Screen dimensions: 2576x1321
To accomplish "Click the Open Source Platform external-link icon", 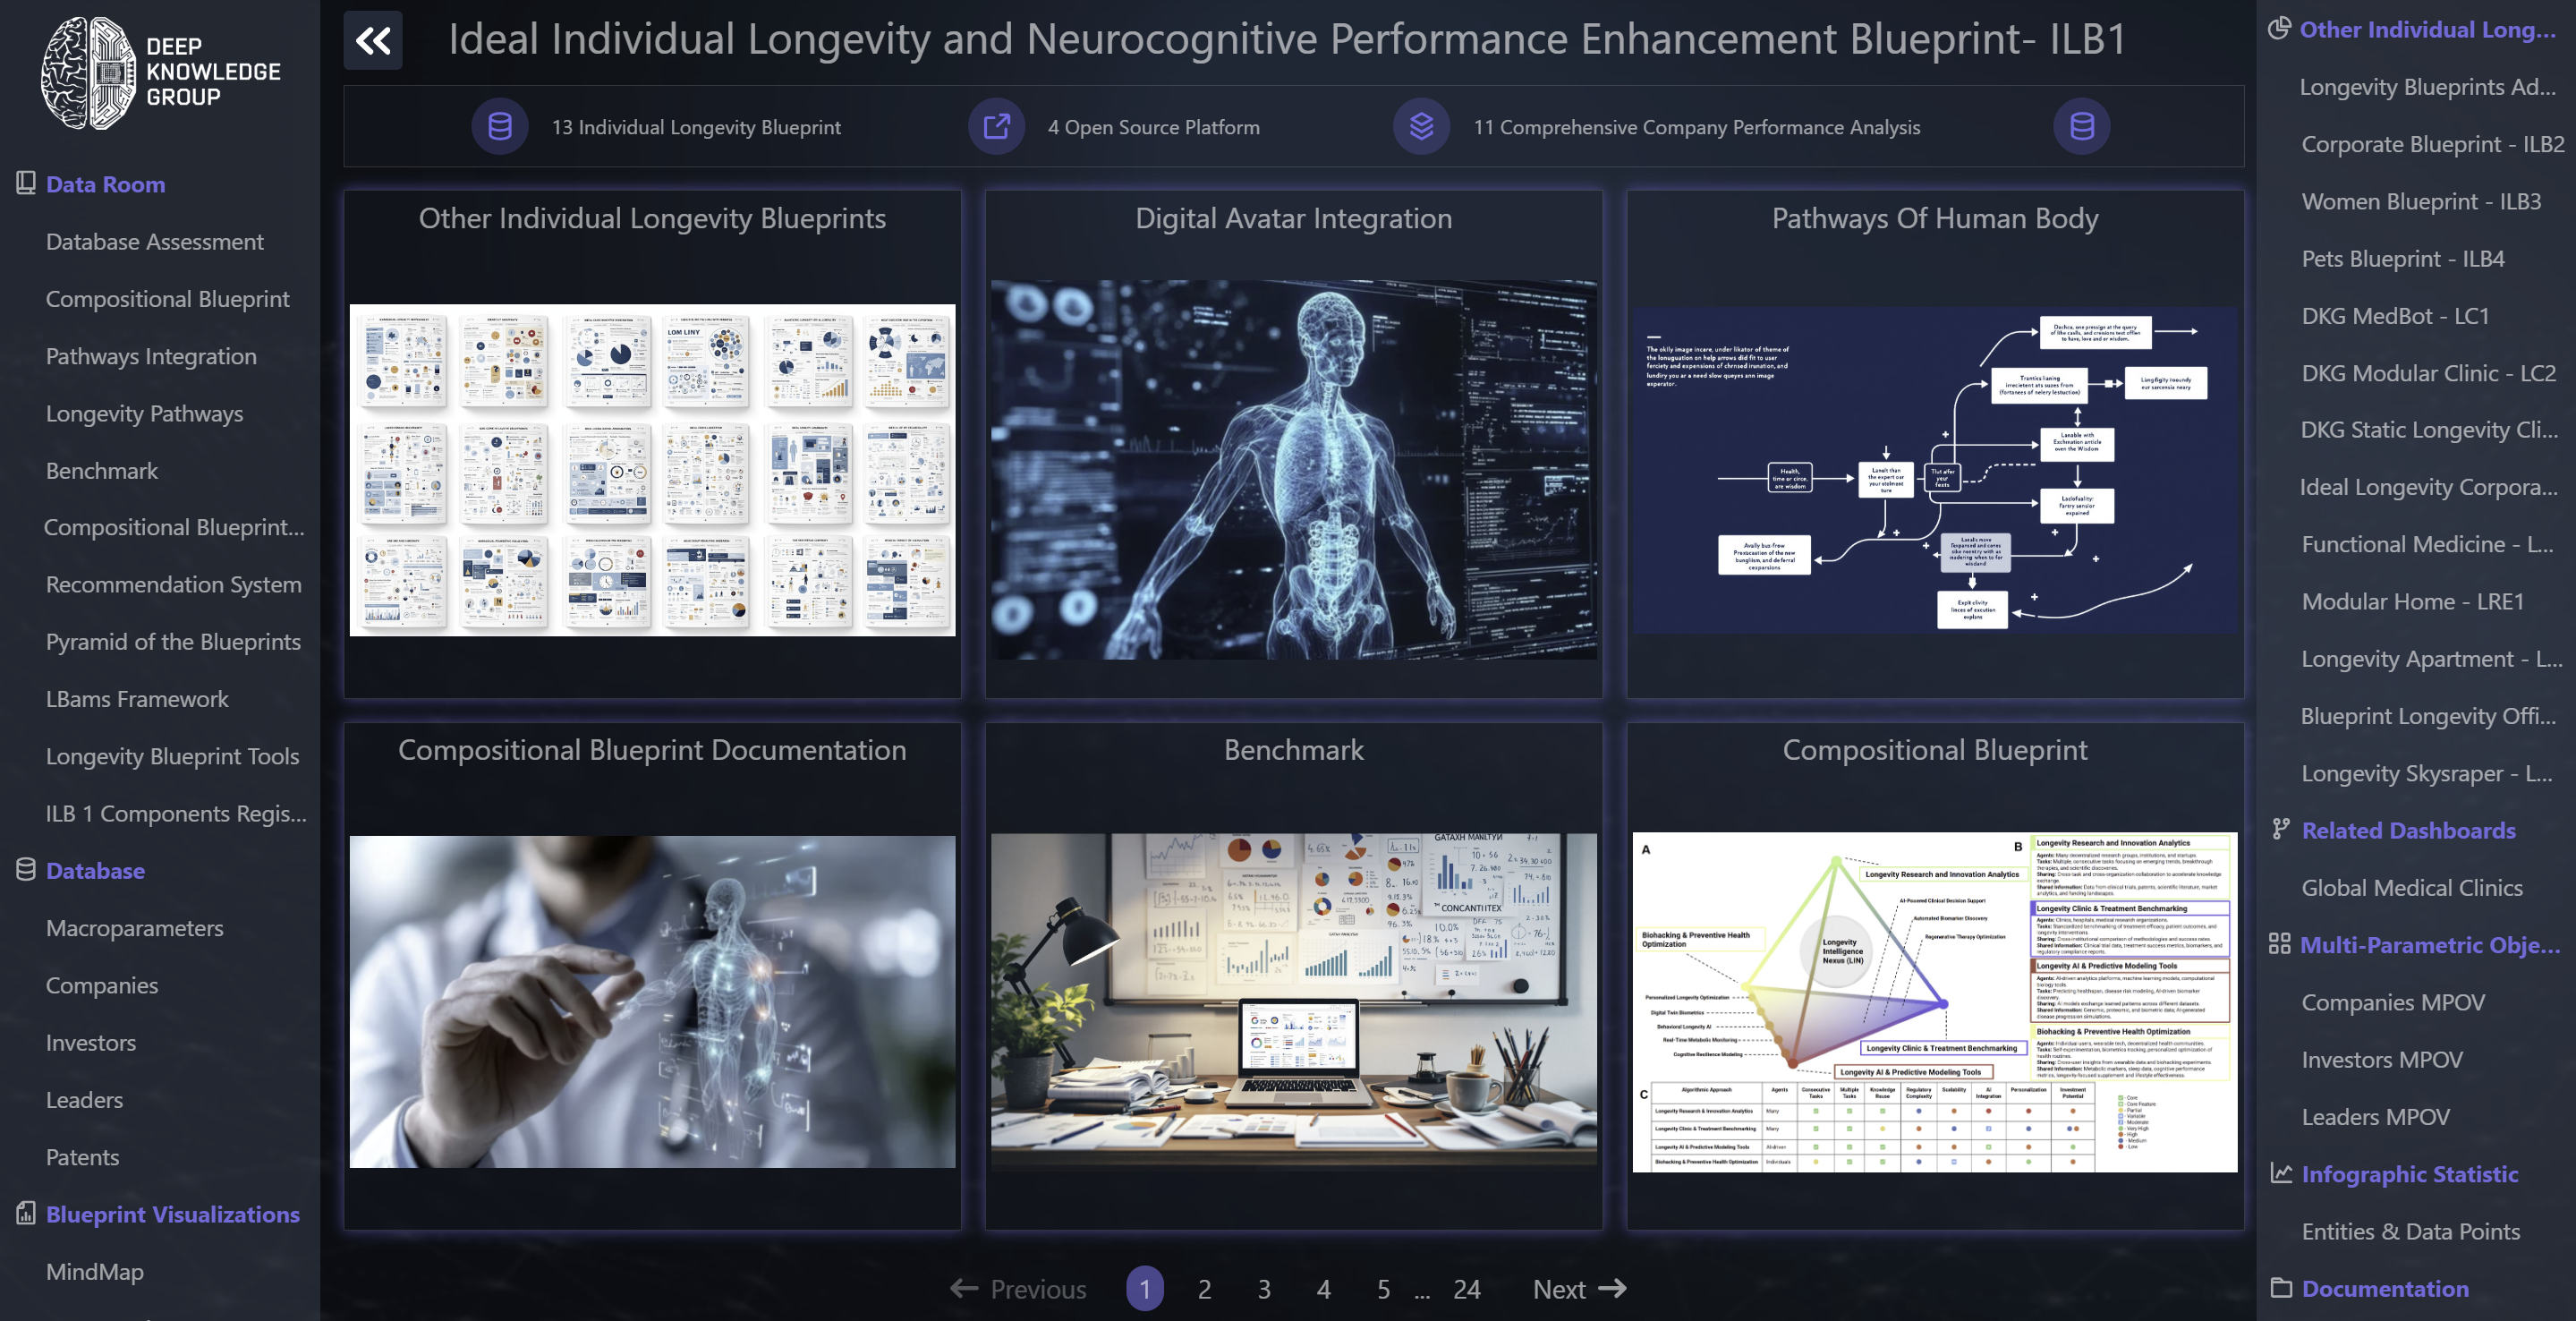I will [995, 127].
